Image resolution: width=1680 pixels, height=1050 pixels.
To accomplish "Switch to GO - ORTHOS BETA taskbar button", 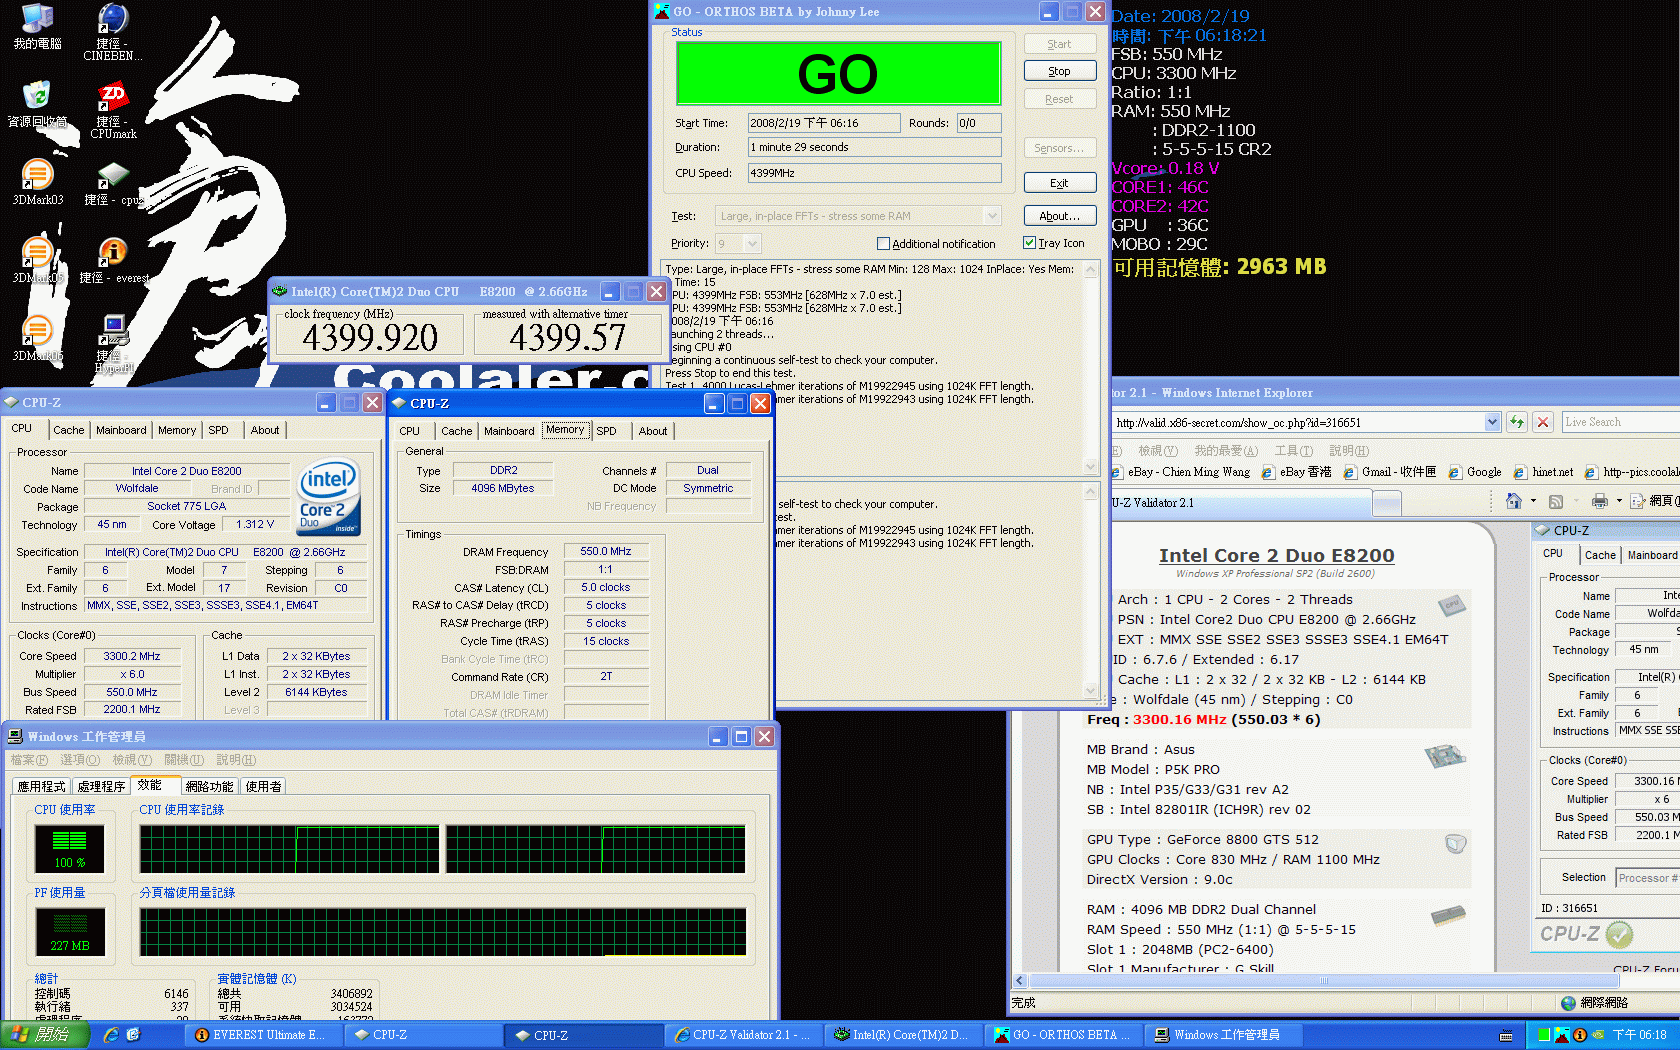I will 1063,1035.
